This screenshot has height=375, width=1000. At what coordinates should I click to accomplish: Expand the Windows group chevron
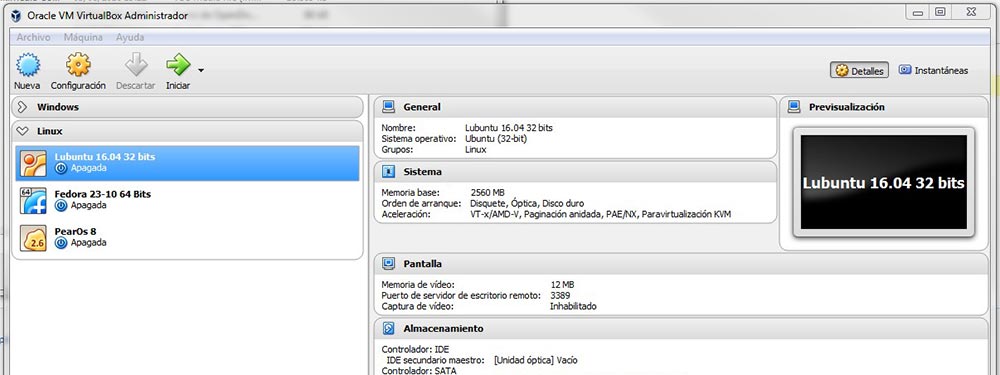pyautogui.click(x=22, y=107)
